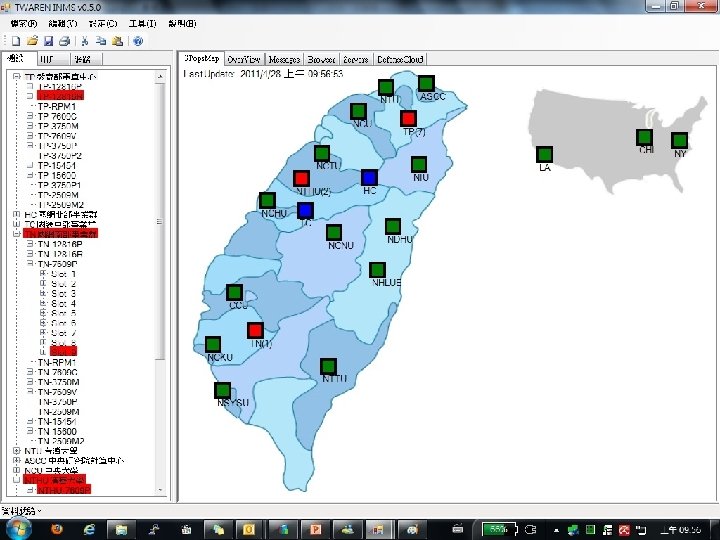
Task: Switch to the Messages tab
Action: pyautogui.click(x=284, y=59)
